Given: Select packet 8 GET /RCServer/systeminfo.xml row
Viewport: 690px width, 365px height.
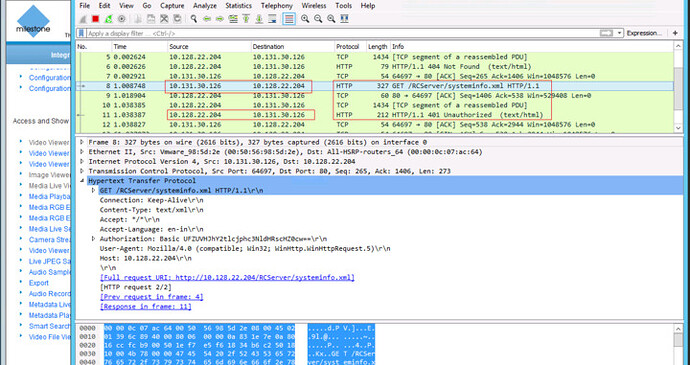Looking at the screenshot, I should (x=374, y=86).
